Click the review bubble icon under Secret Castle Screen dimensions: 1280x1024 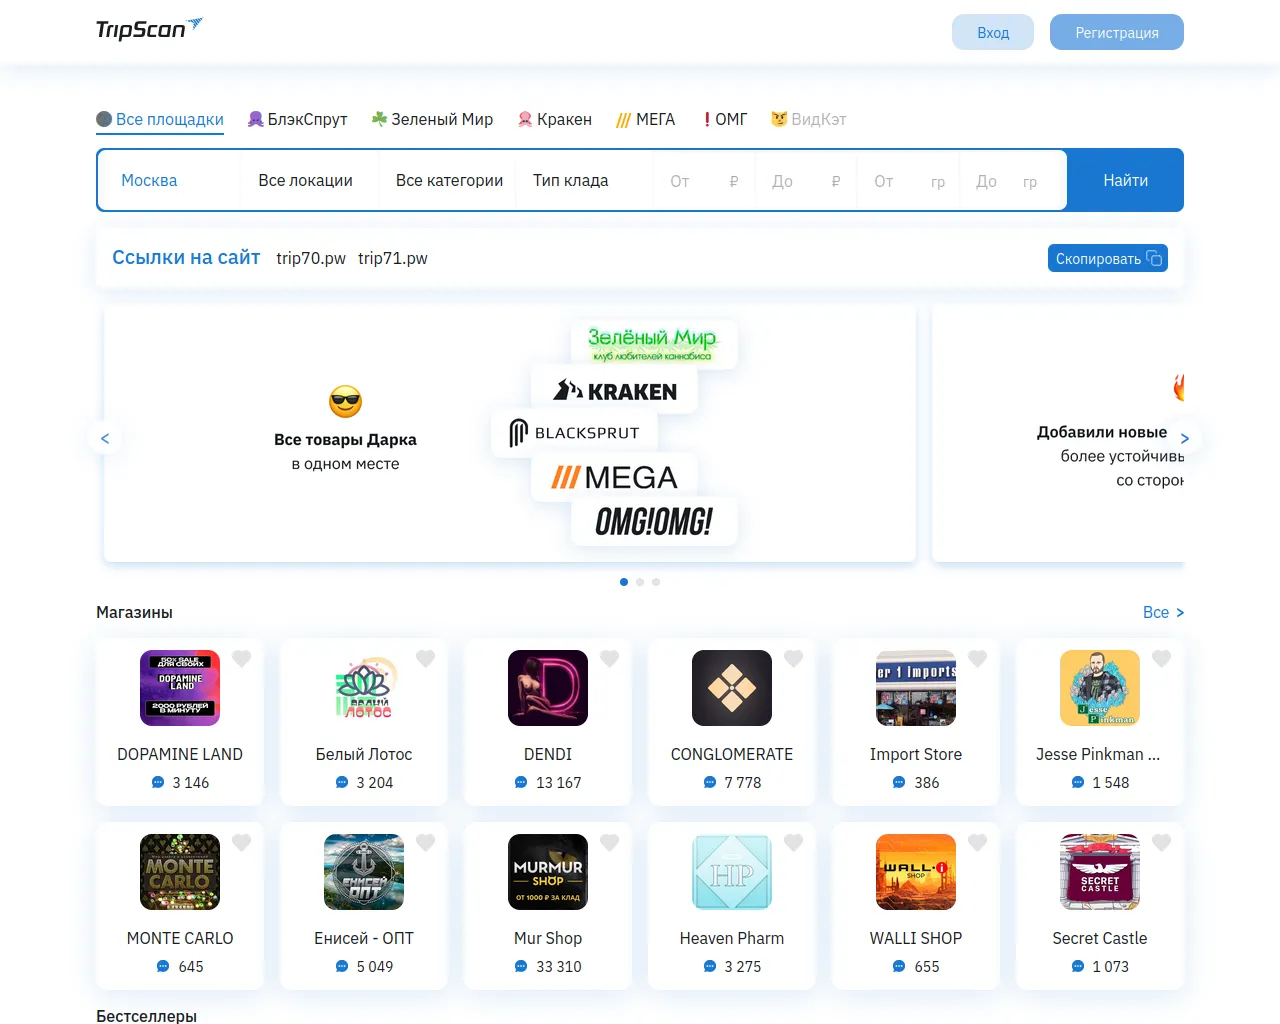(x=1078, y=966)
